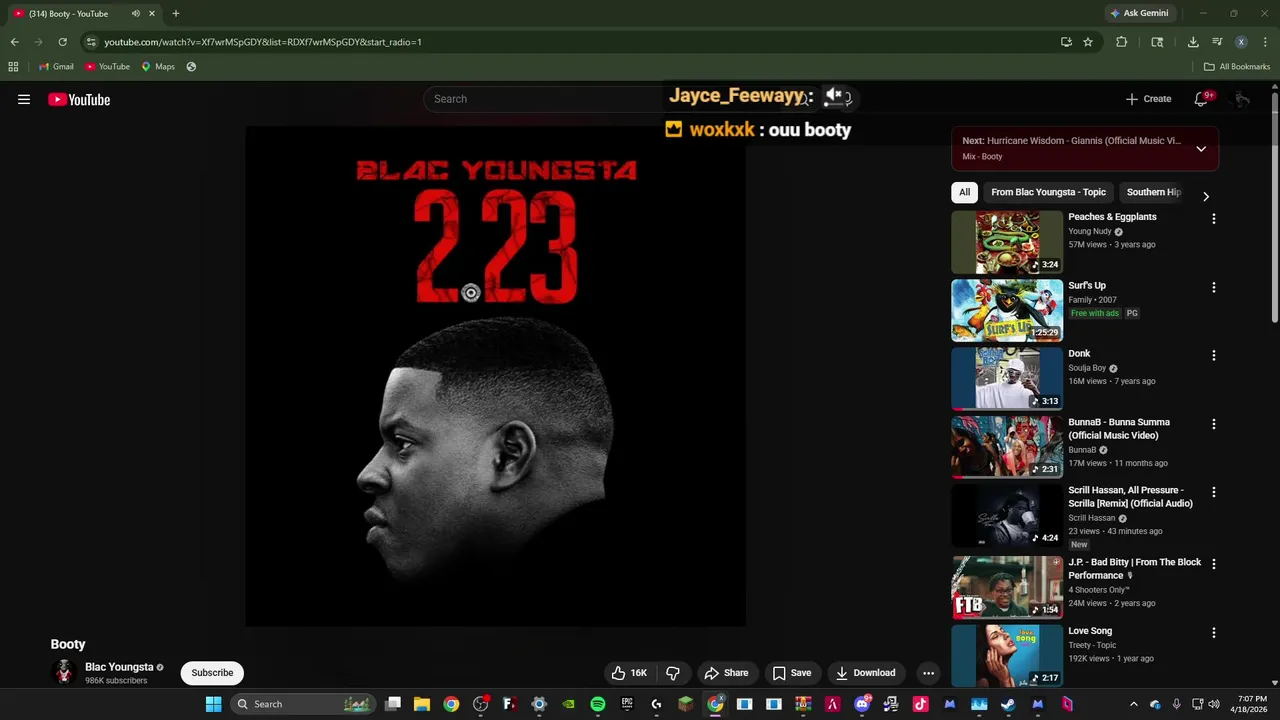This screenshot has height=720, width=1280.
Task: Dislike the Booty video
Action: 673,673
